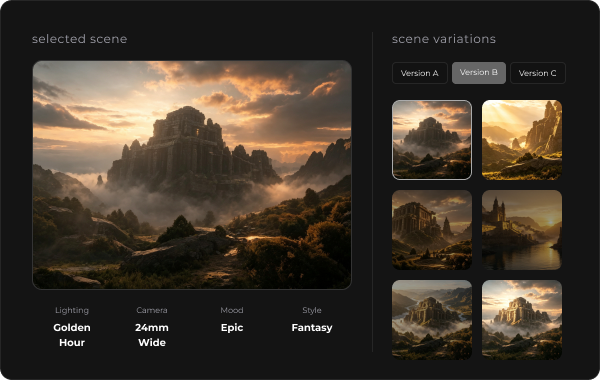Select the highlighted misty fortress thumbnail

click(x=432, y=140)
